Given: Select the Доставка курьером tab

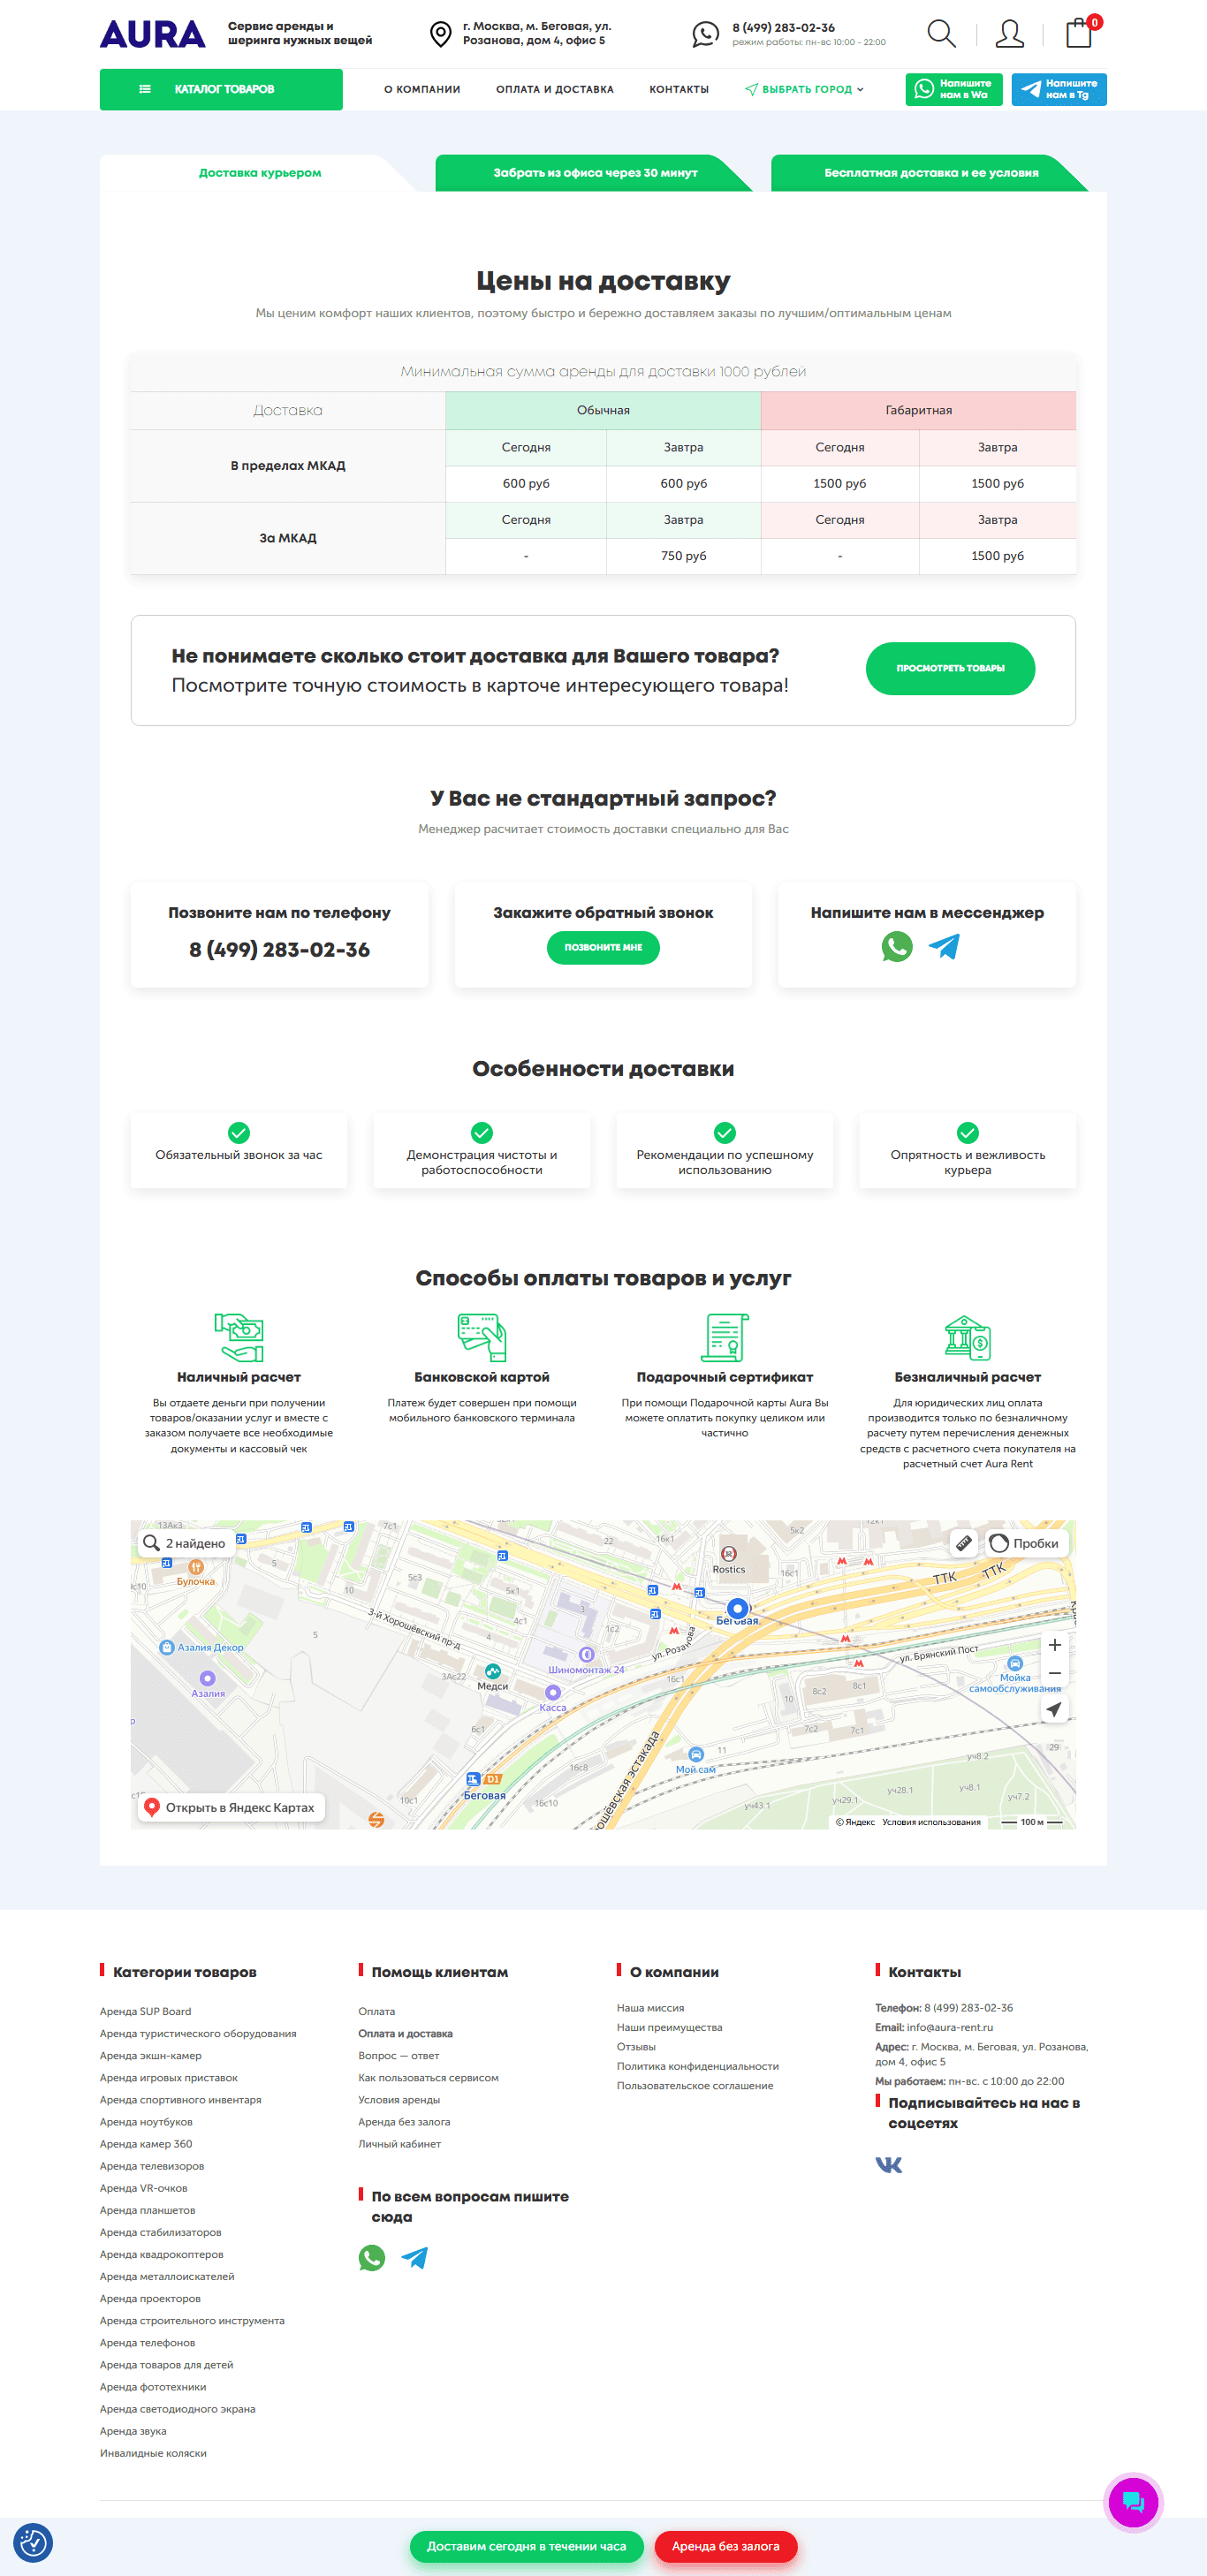Looking at the screenshot, I should (x=260, y=172).
